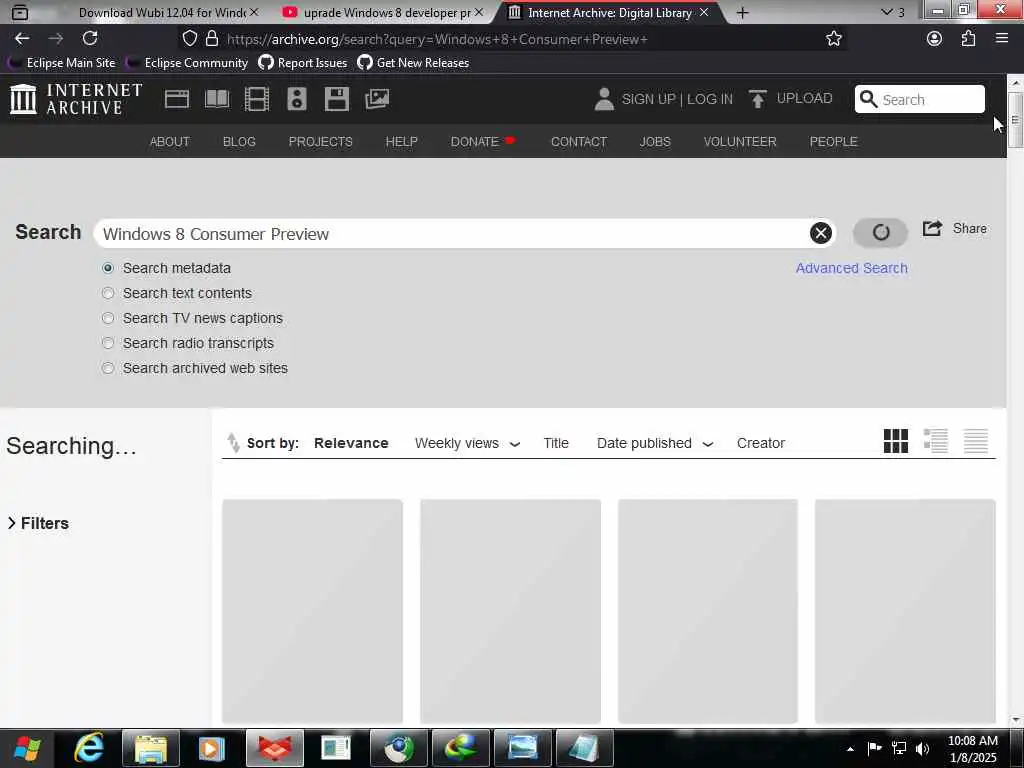The image size is (1024, 768).
Task: Open the Blog menu item
Action: coord(239,142)
